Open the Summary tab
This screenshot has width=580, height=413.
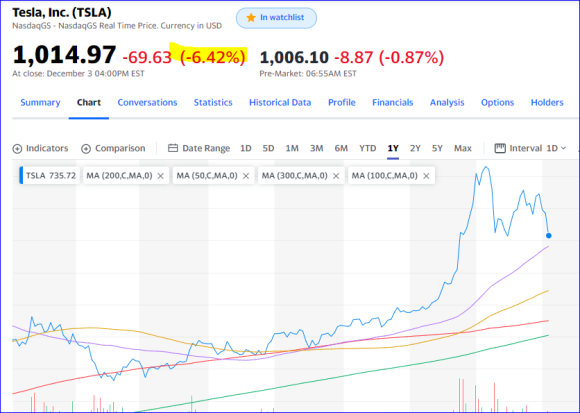[40, 102]
